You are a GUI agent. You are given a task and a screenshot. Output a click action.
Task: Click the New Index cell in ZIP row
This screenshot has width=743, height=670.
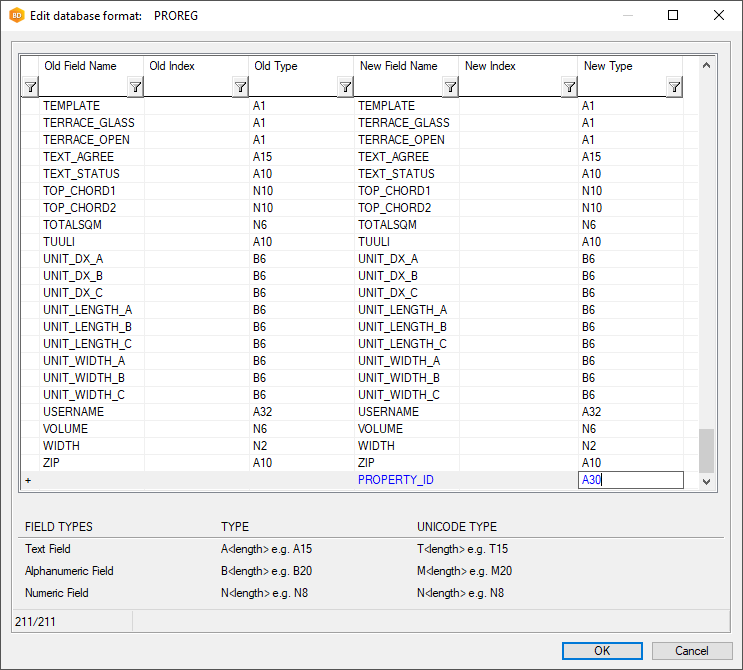pyautogui.click(x=518, y=463)
